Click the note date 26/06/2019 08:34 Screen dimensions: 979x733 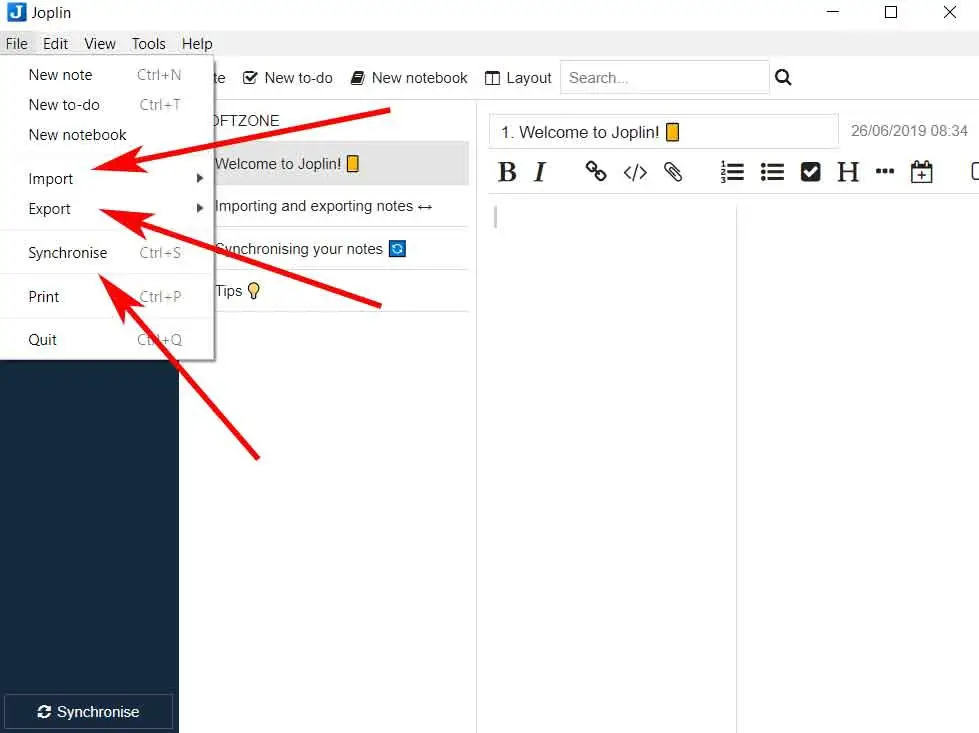(x=909, y=130)
